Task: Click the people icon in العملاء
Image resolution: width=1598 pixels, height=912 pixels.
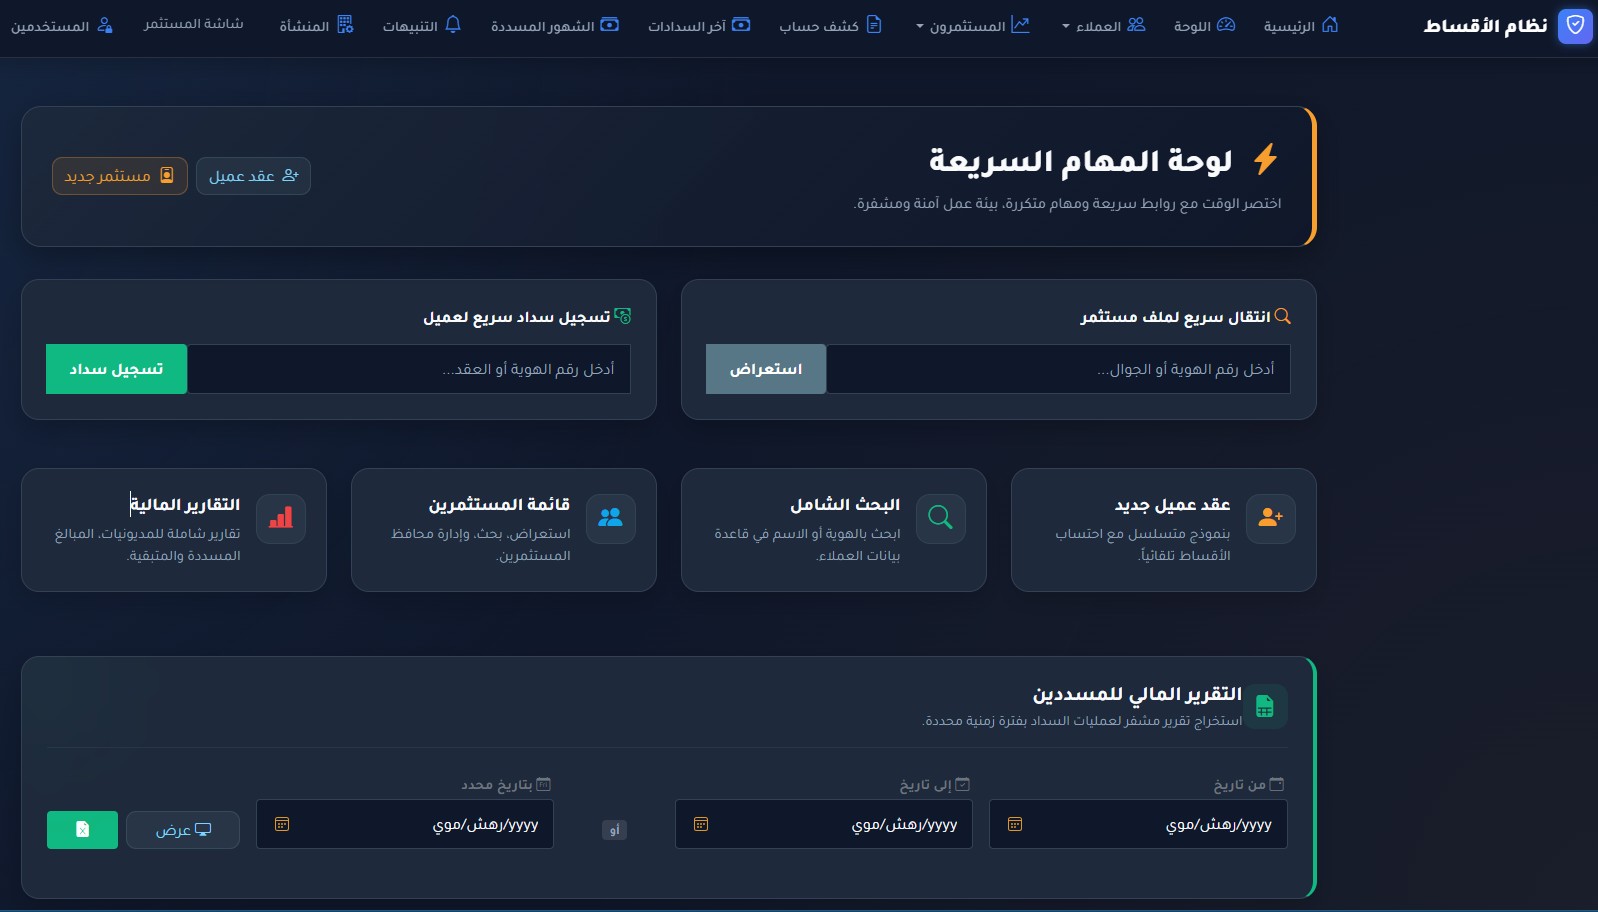Action: tap(1136, 24)
